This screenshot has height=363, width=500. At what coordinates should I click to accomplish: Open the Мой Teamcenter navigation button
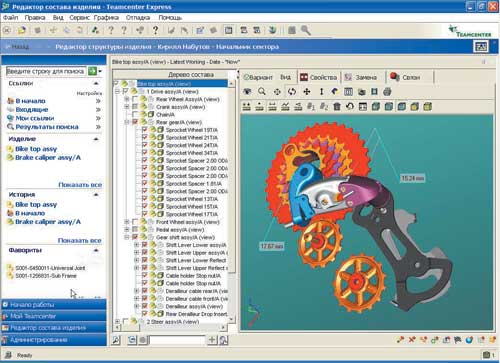54,316
